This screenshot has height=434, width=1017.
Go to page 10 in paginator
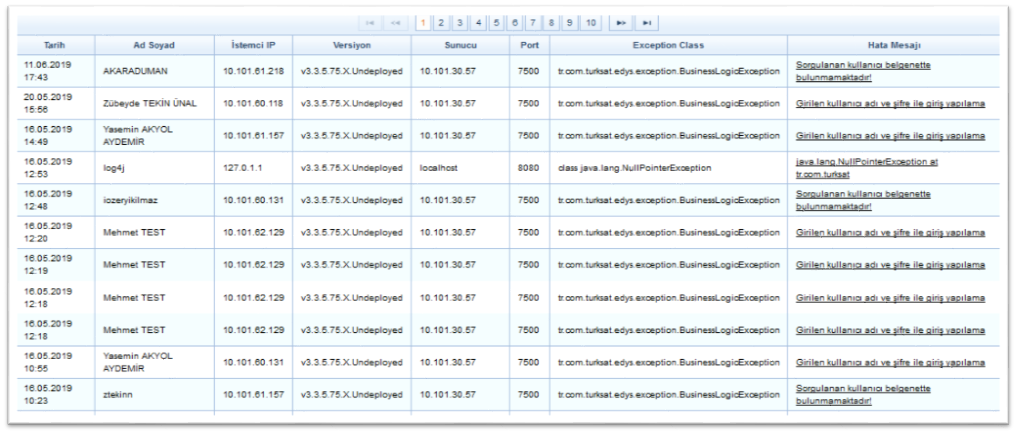coord(590,22)
